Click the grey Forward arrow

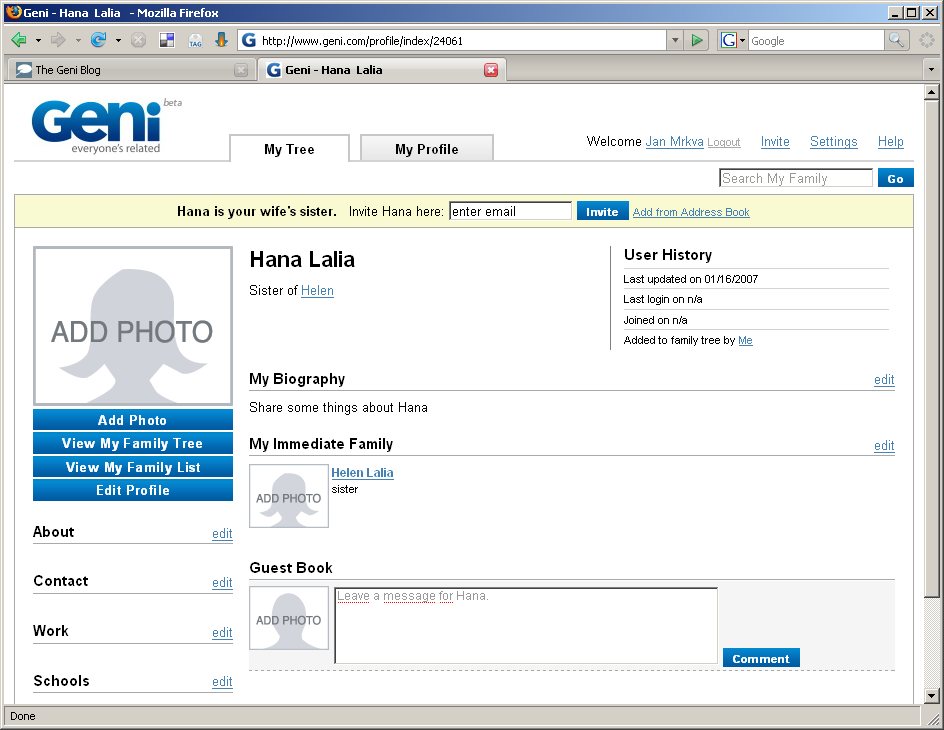coord(58,40)
